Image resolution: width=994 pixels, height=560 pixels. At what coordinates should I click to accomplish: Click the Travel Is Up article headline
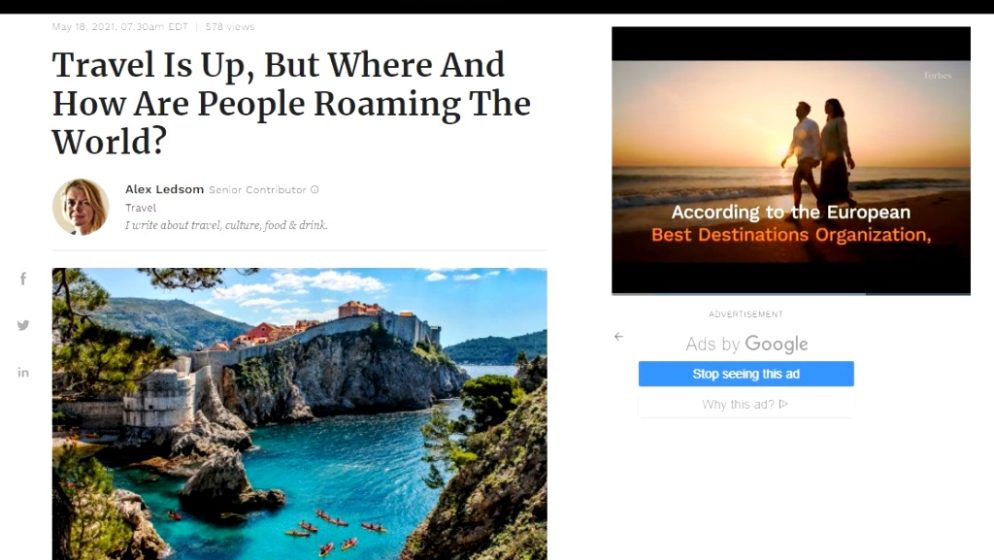(291, 103)
